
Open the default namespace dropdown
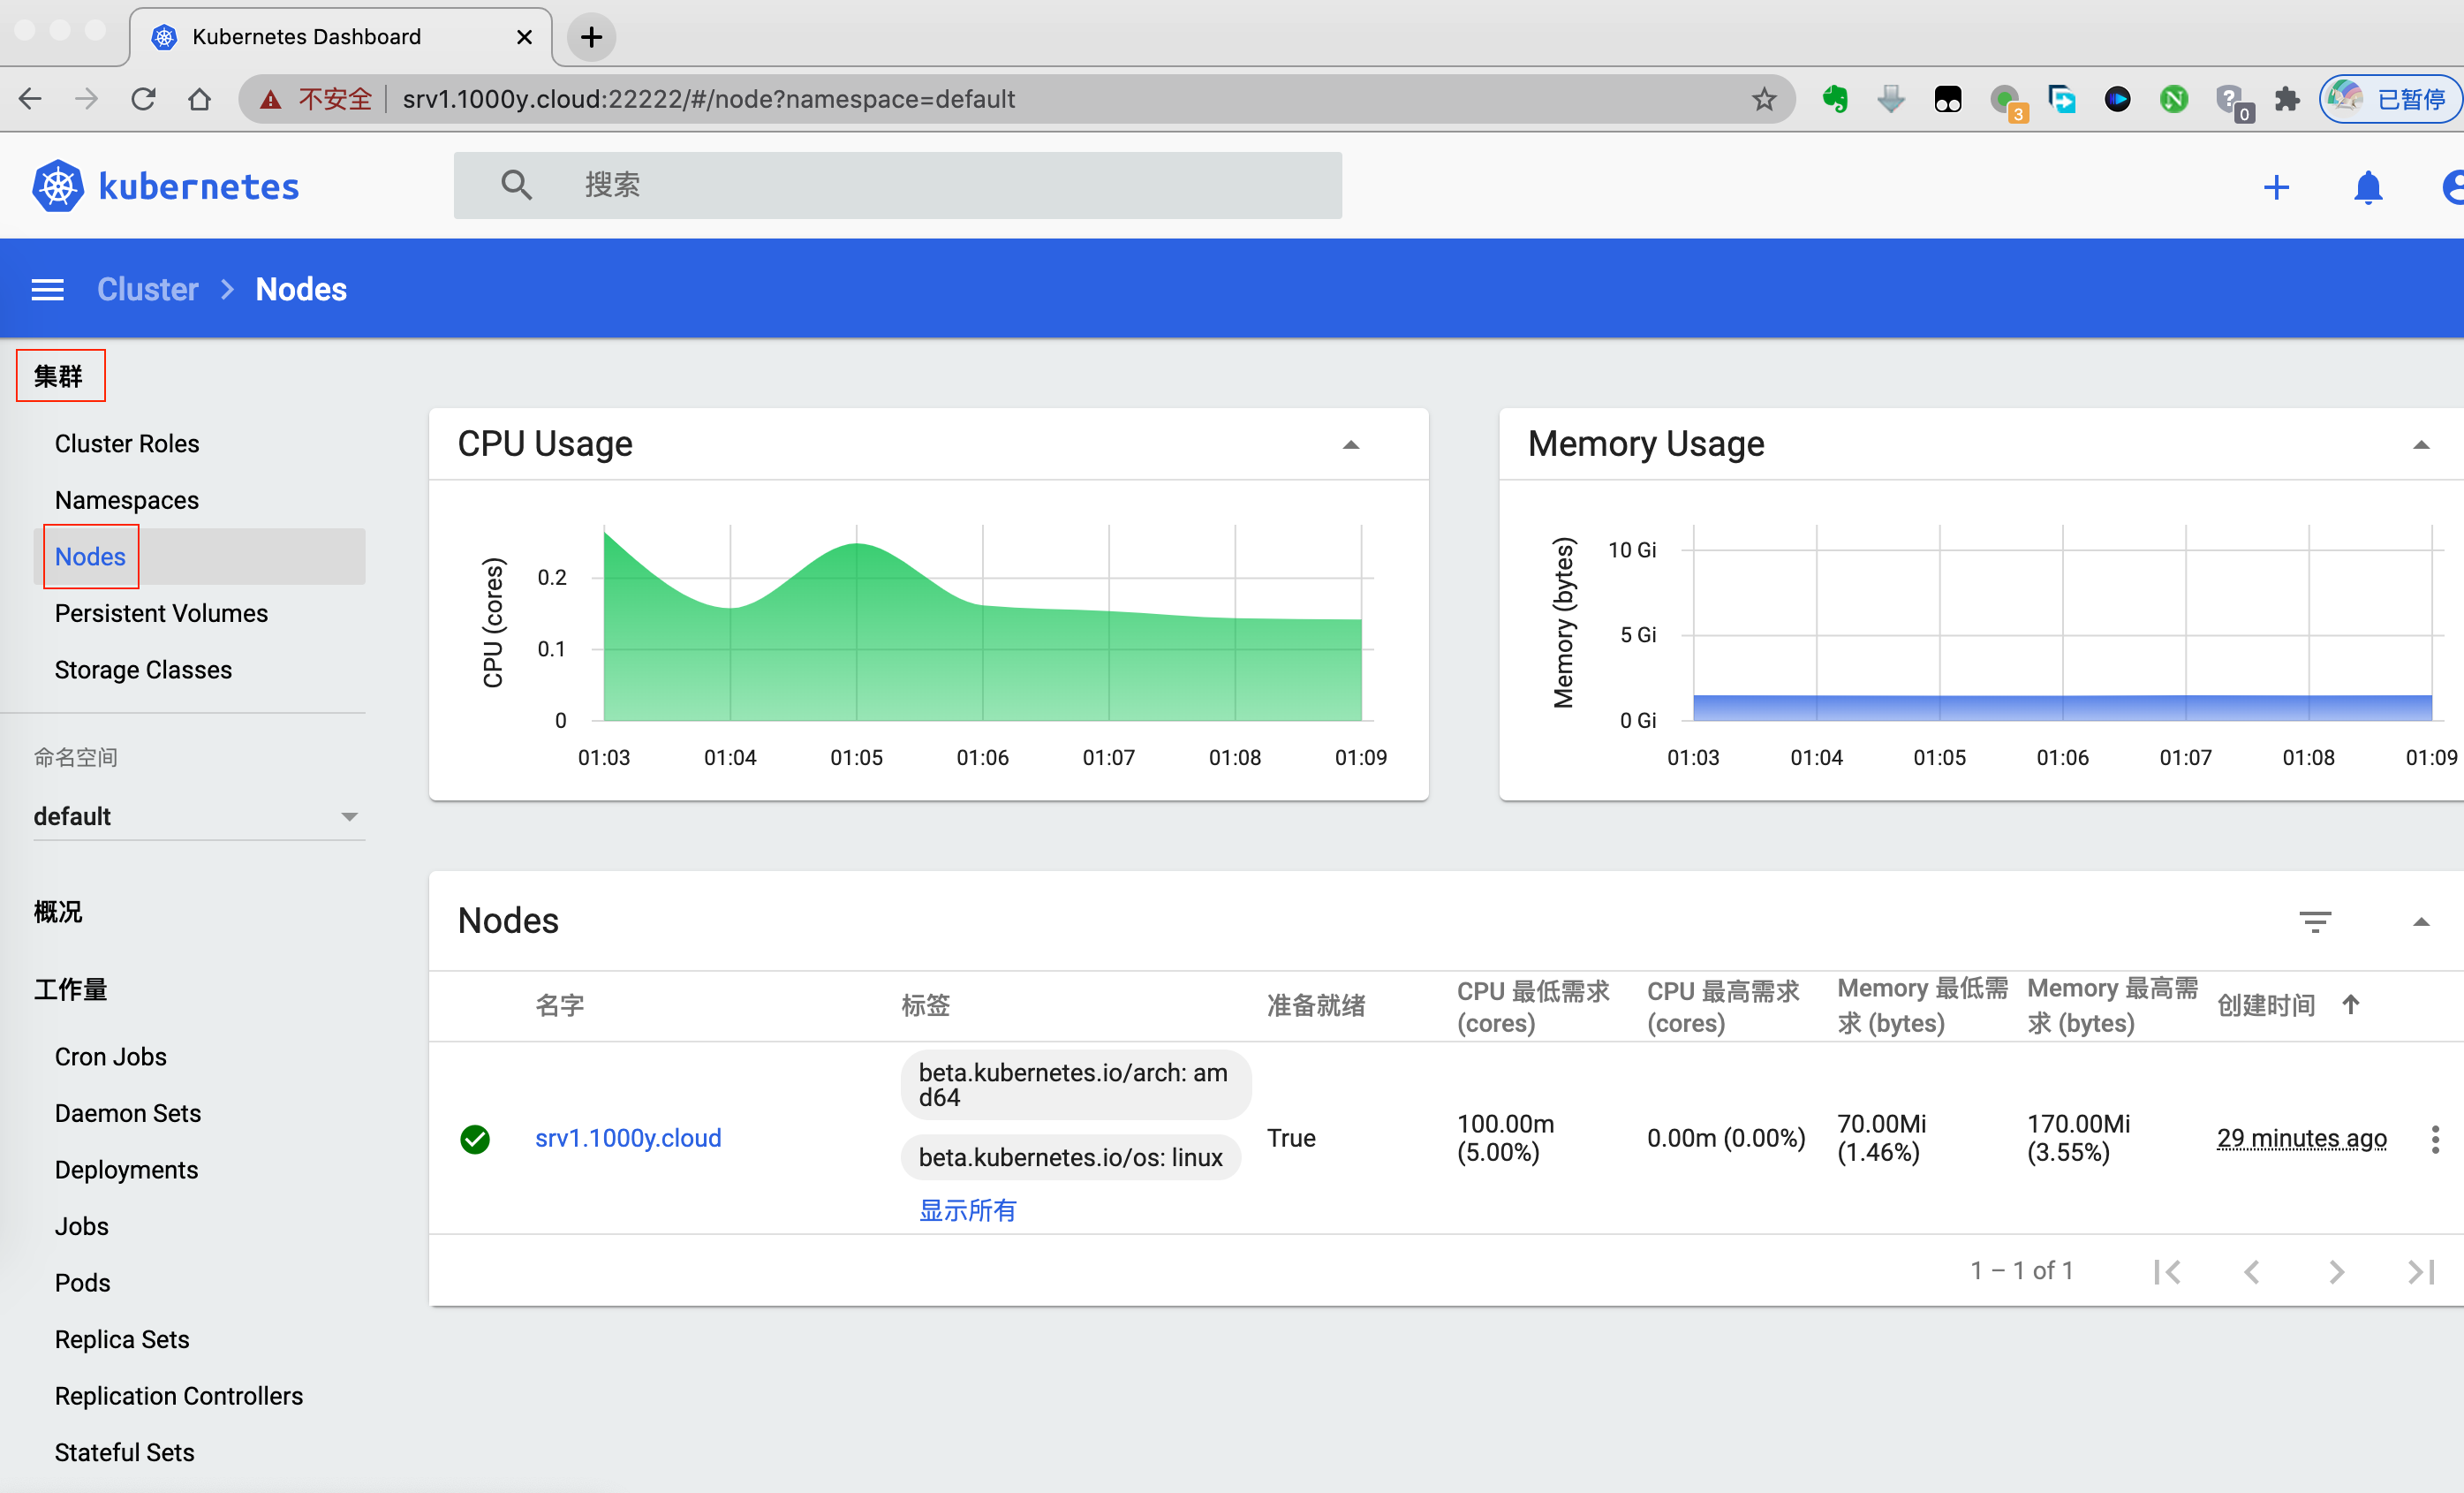(x=199, y=816)
